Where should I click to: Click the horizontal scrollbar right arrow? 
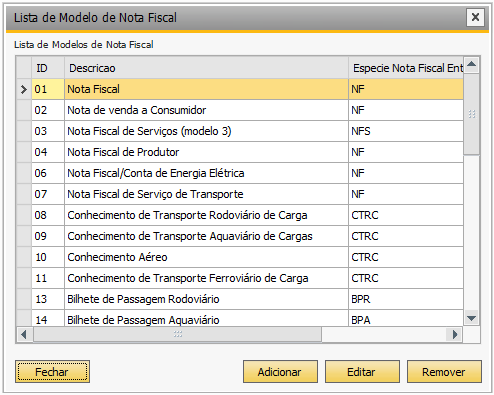coord(455,334)
